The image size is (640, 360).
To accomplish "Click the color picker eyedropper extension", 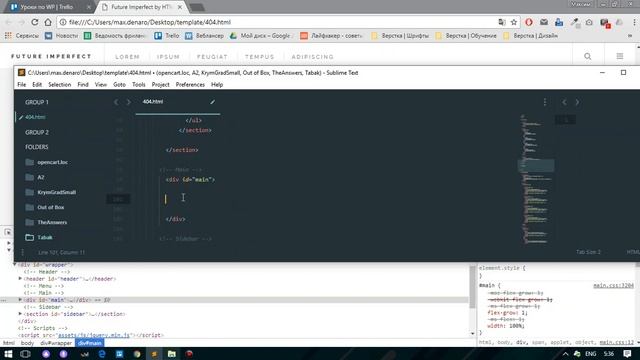I will click(575, 22).
